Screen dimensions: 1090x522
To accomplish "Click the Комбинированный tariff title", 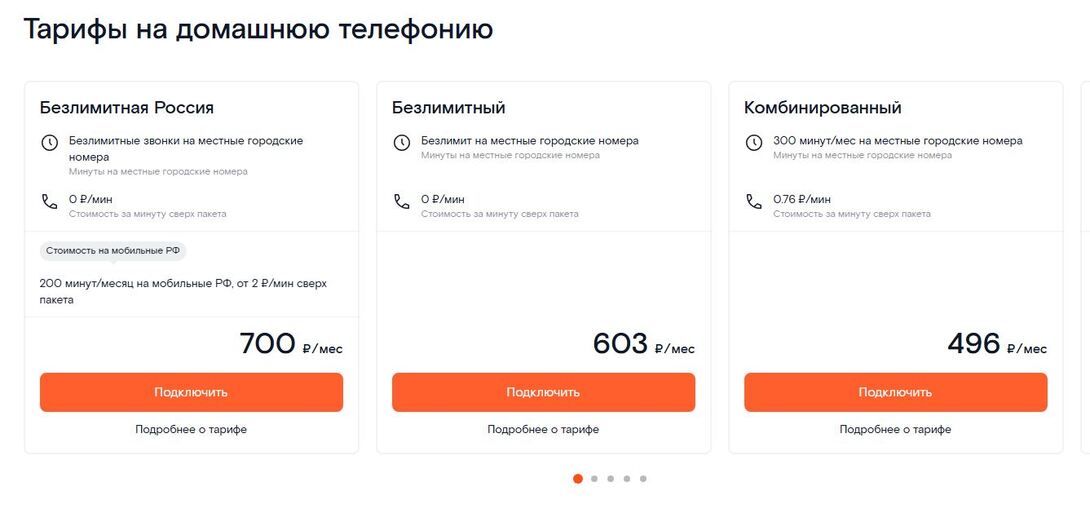I will coord(823,108).
